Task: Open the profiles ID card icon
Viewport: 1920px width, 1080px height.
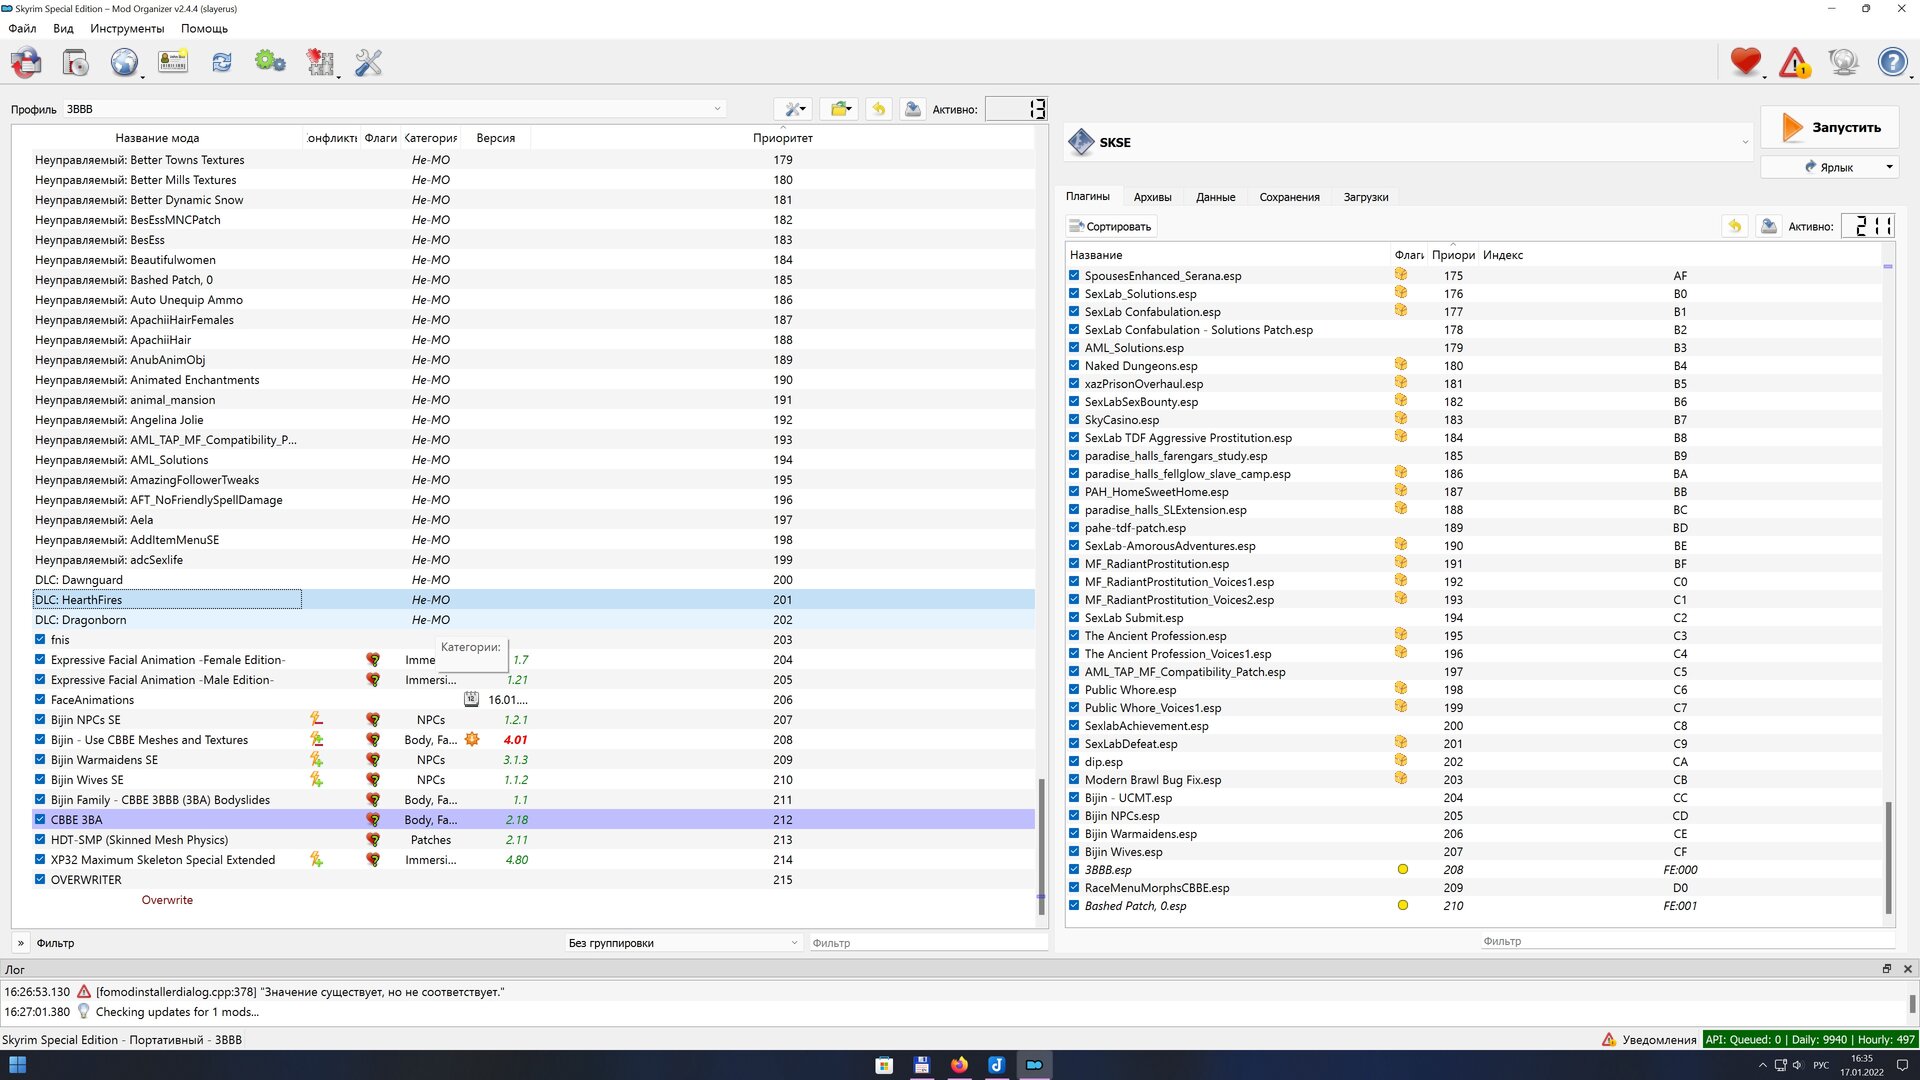Action: [x=173, y=63]
